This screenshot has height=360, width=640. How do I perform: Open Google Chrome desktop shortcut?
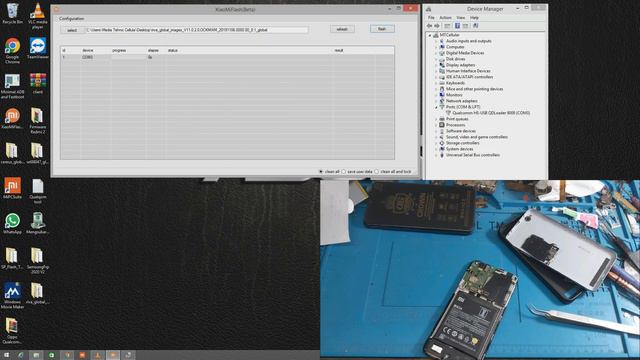(x=12, y=51)
